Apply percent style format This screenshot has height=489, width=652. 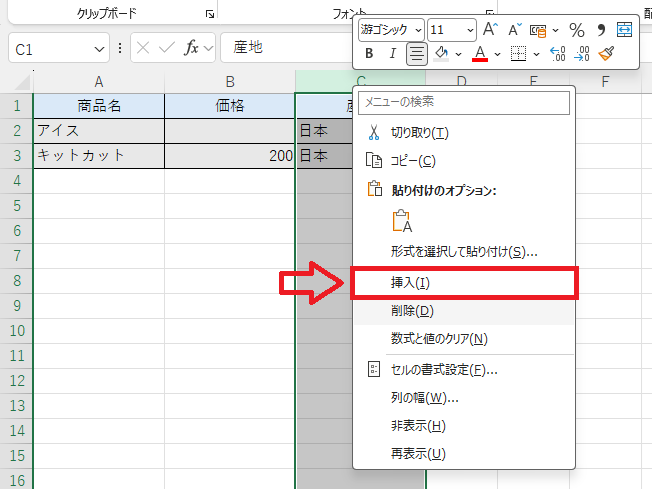coord(577,30)
